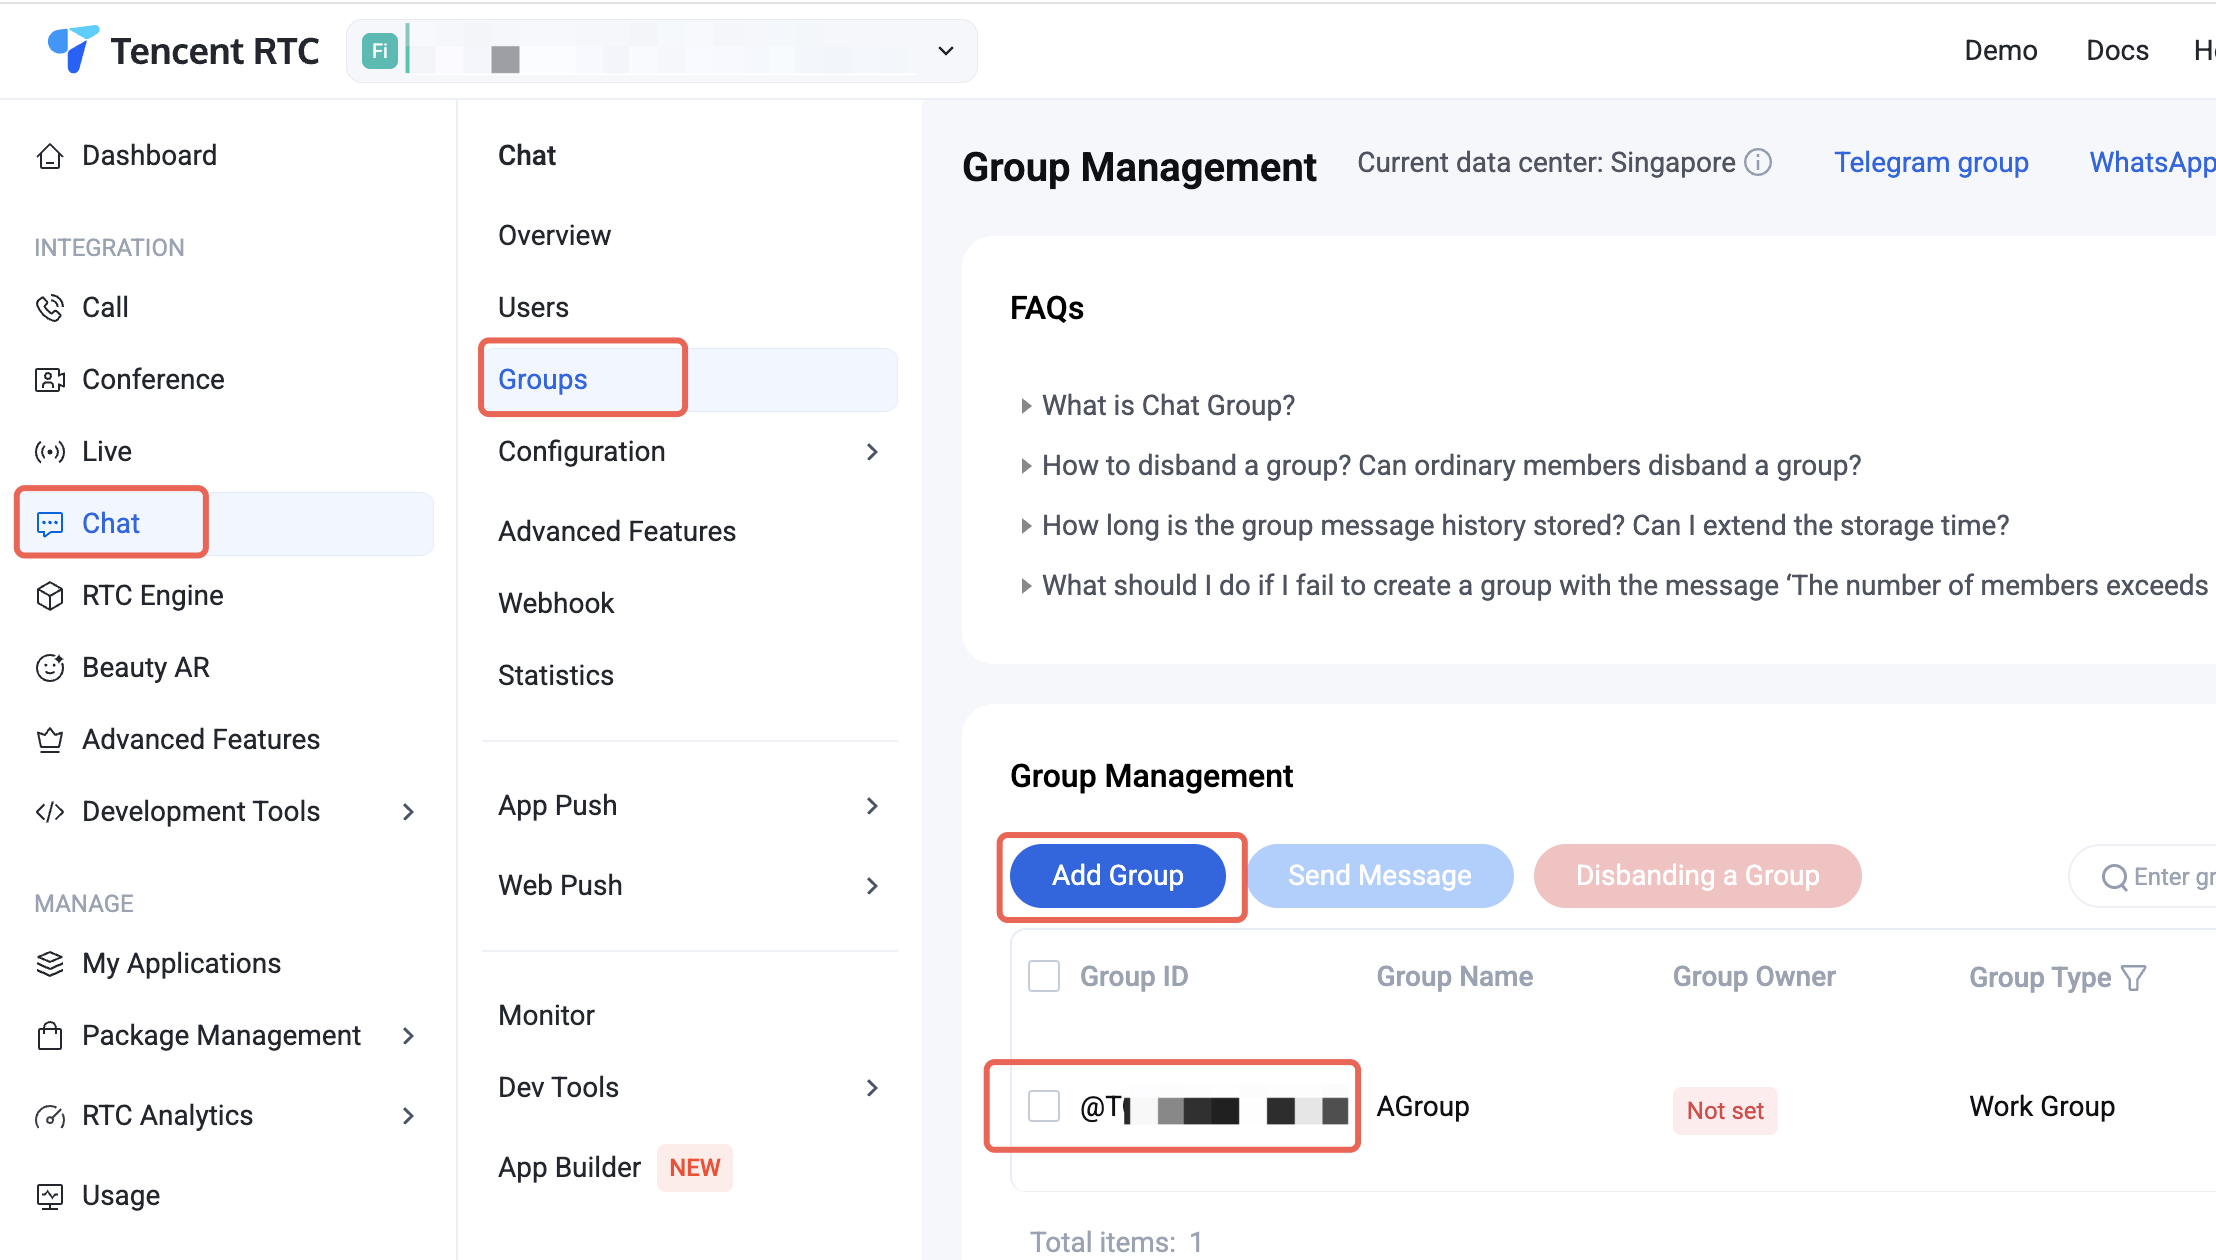Click the Beauty AR face icon
The image size is (2216, 1260).
50,668
